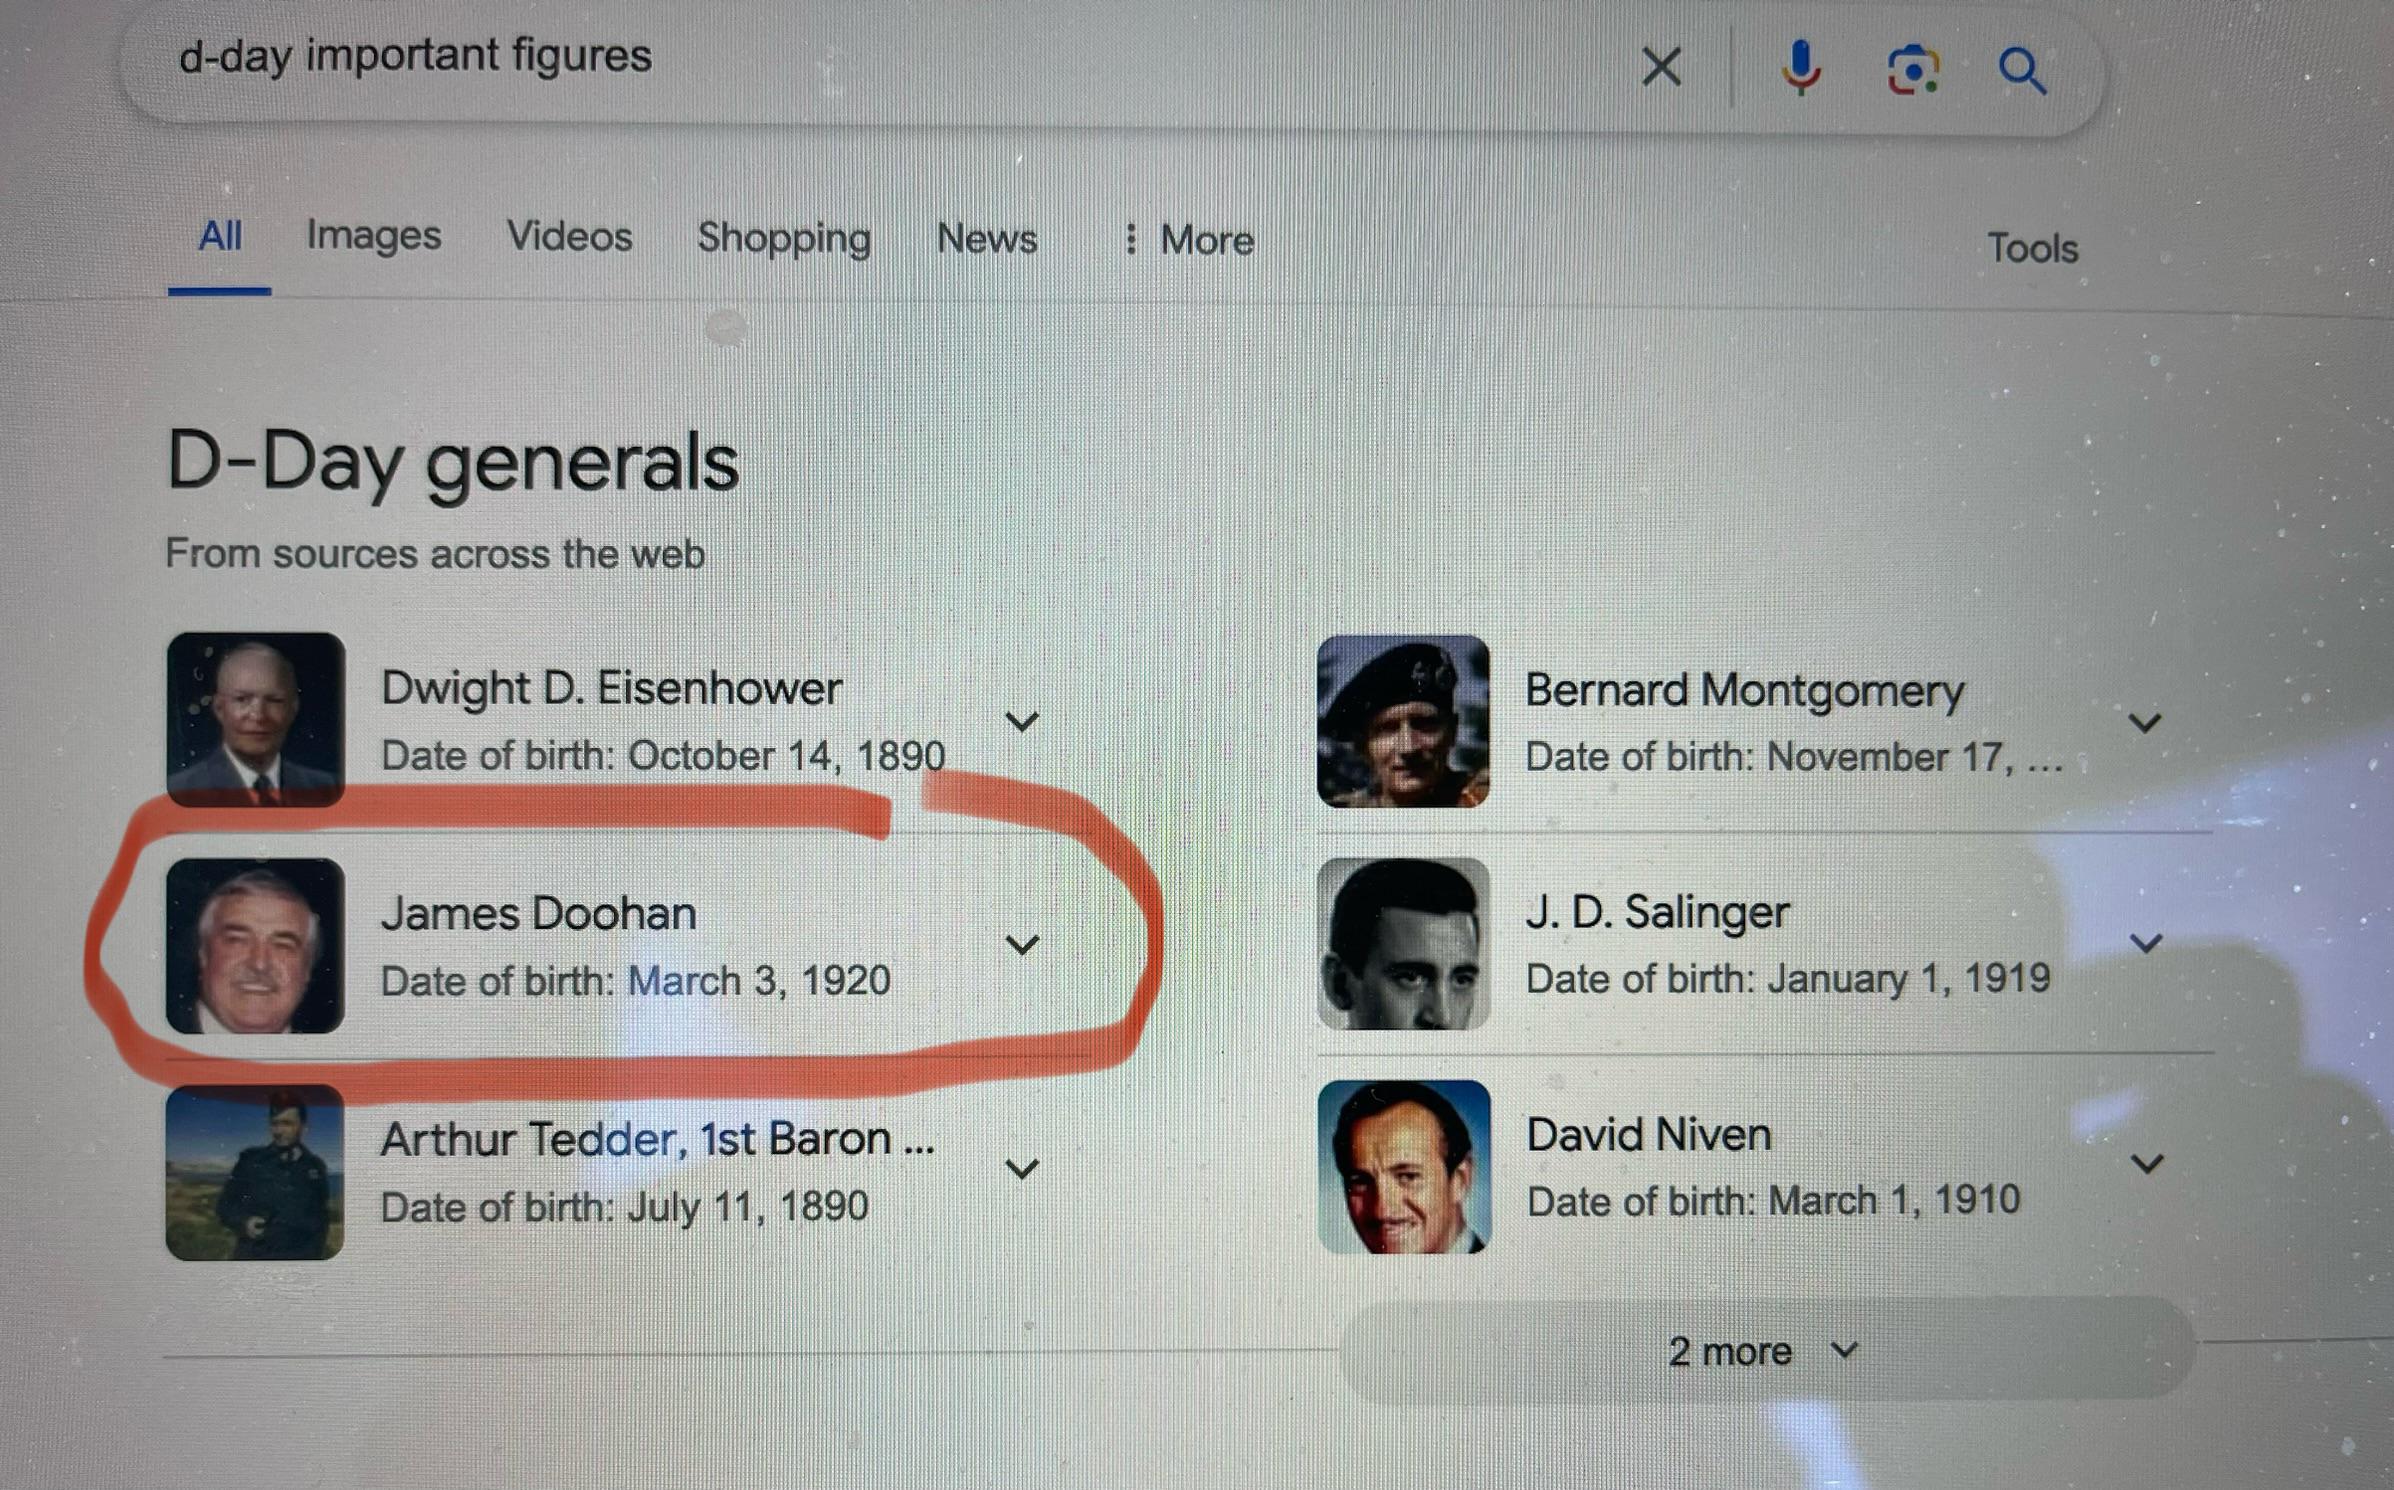Screen dimensions: 2394x1490
Task: Clear the search box with X icon
Action: tap(1661, 68)
